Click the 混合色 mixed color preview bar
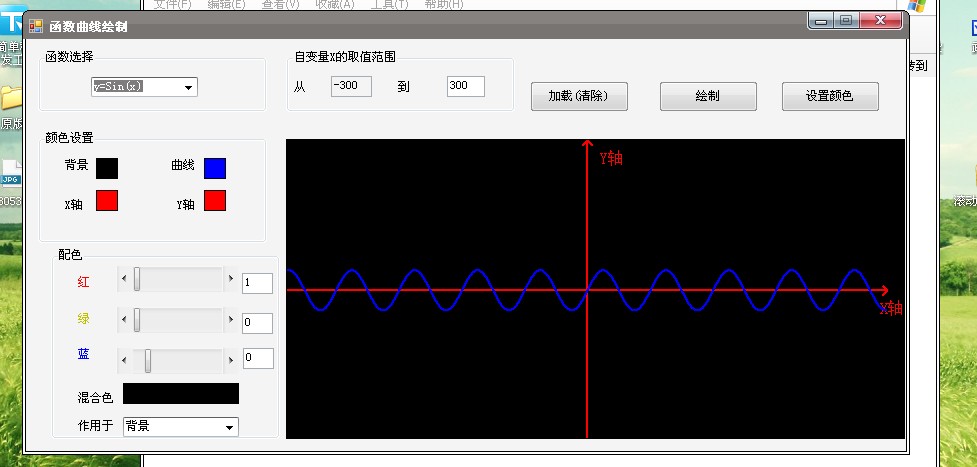 pyautogui.click(x=181, y=393)
